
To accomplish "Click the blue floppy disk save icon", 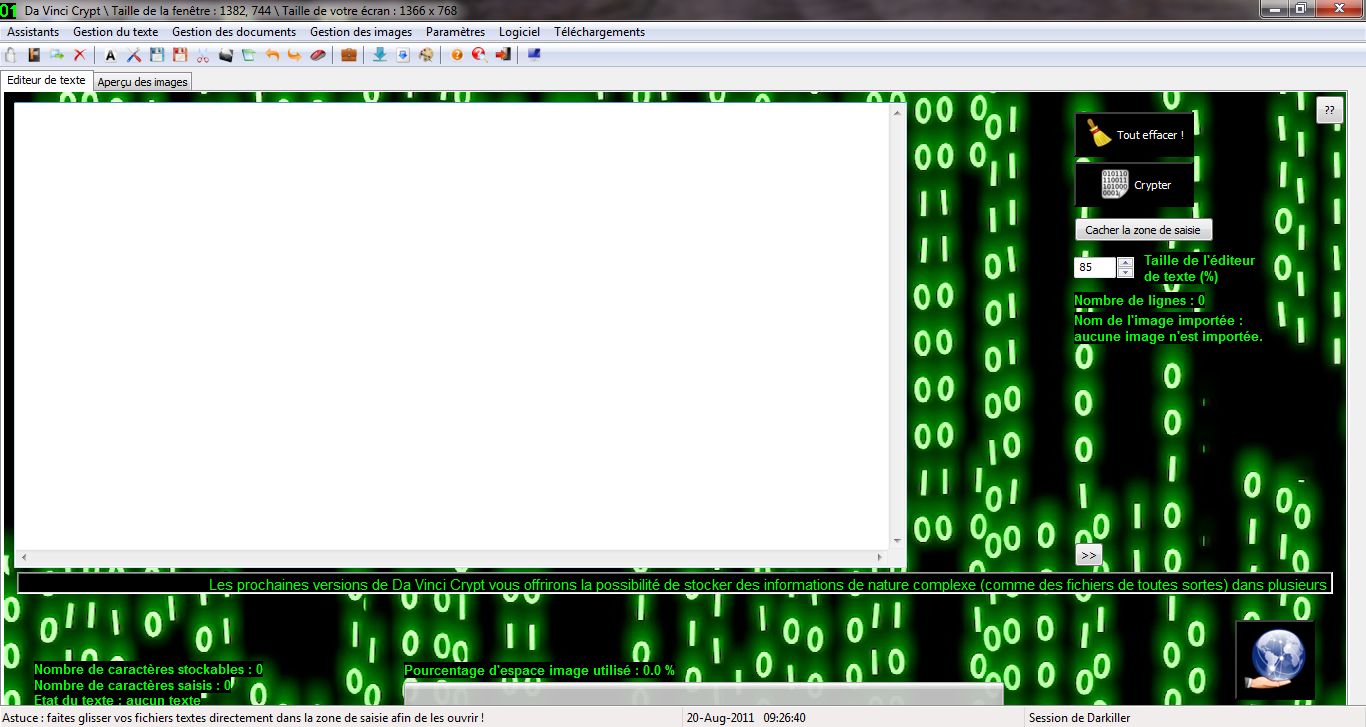I will (157, 55).
